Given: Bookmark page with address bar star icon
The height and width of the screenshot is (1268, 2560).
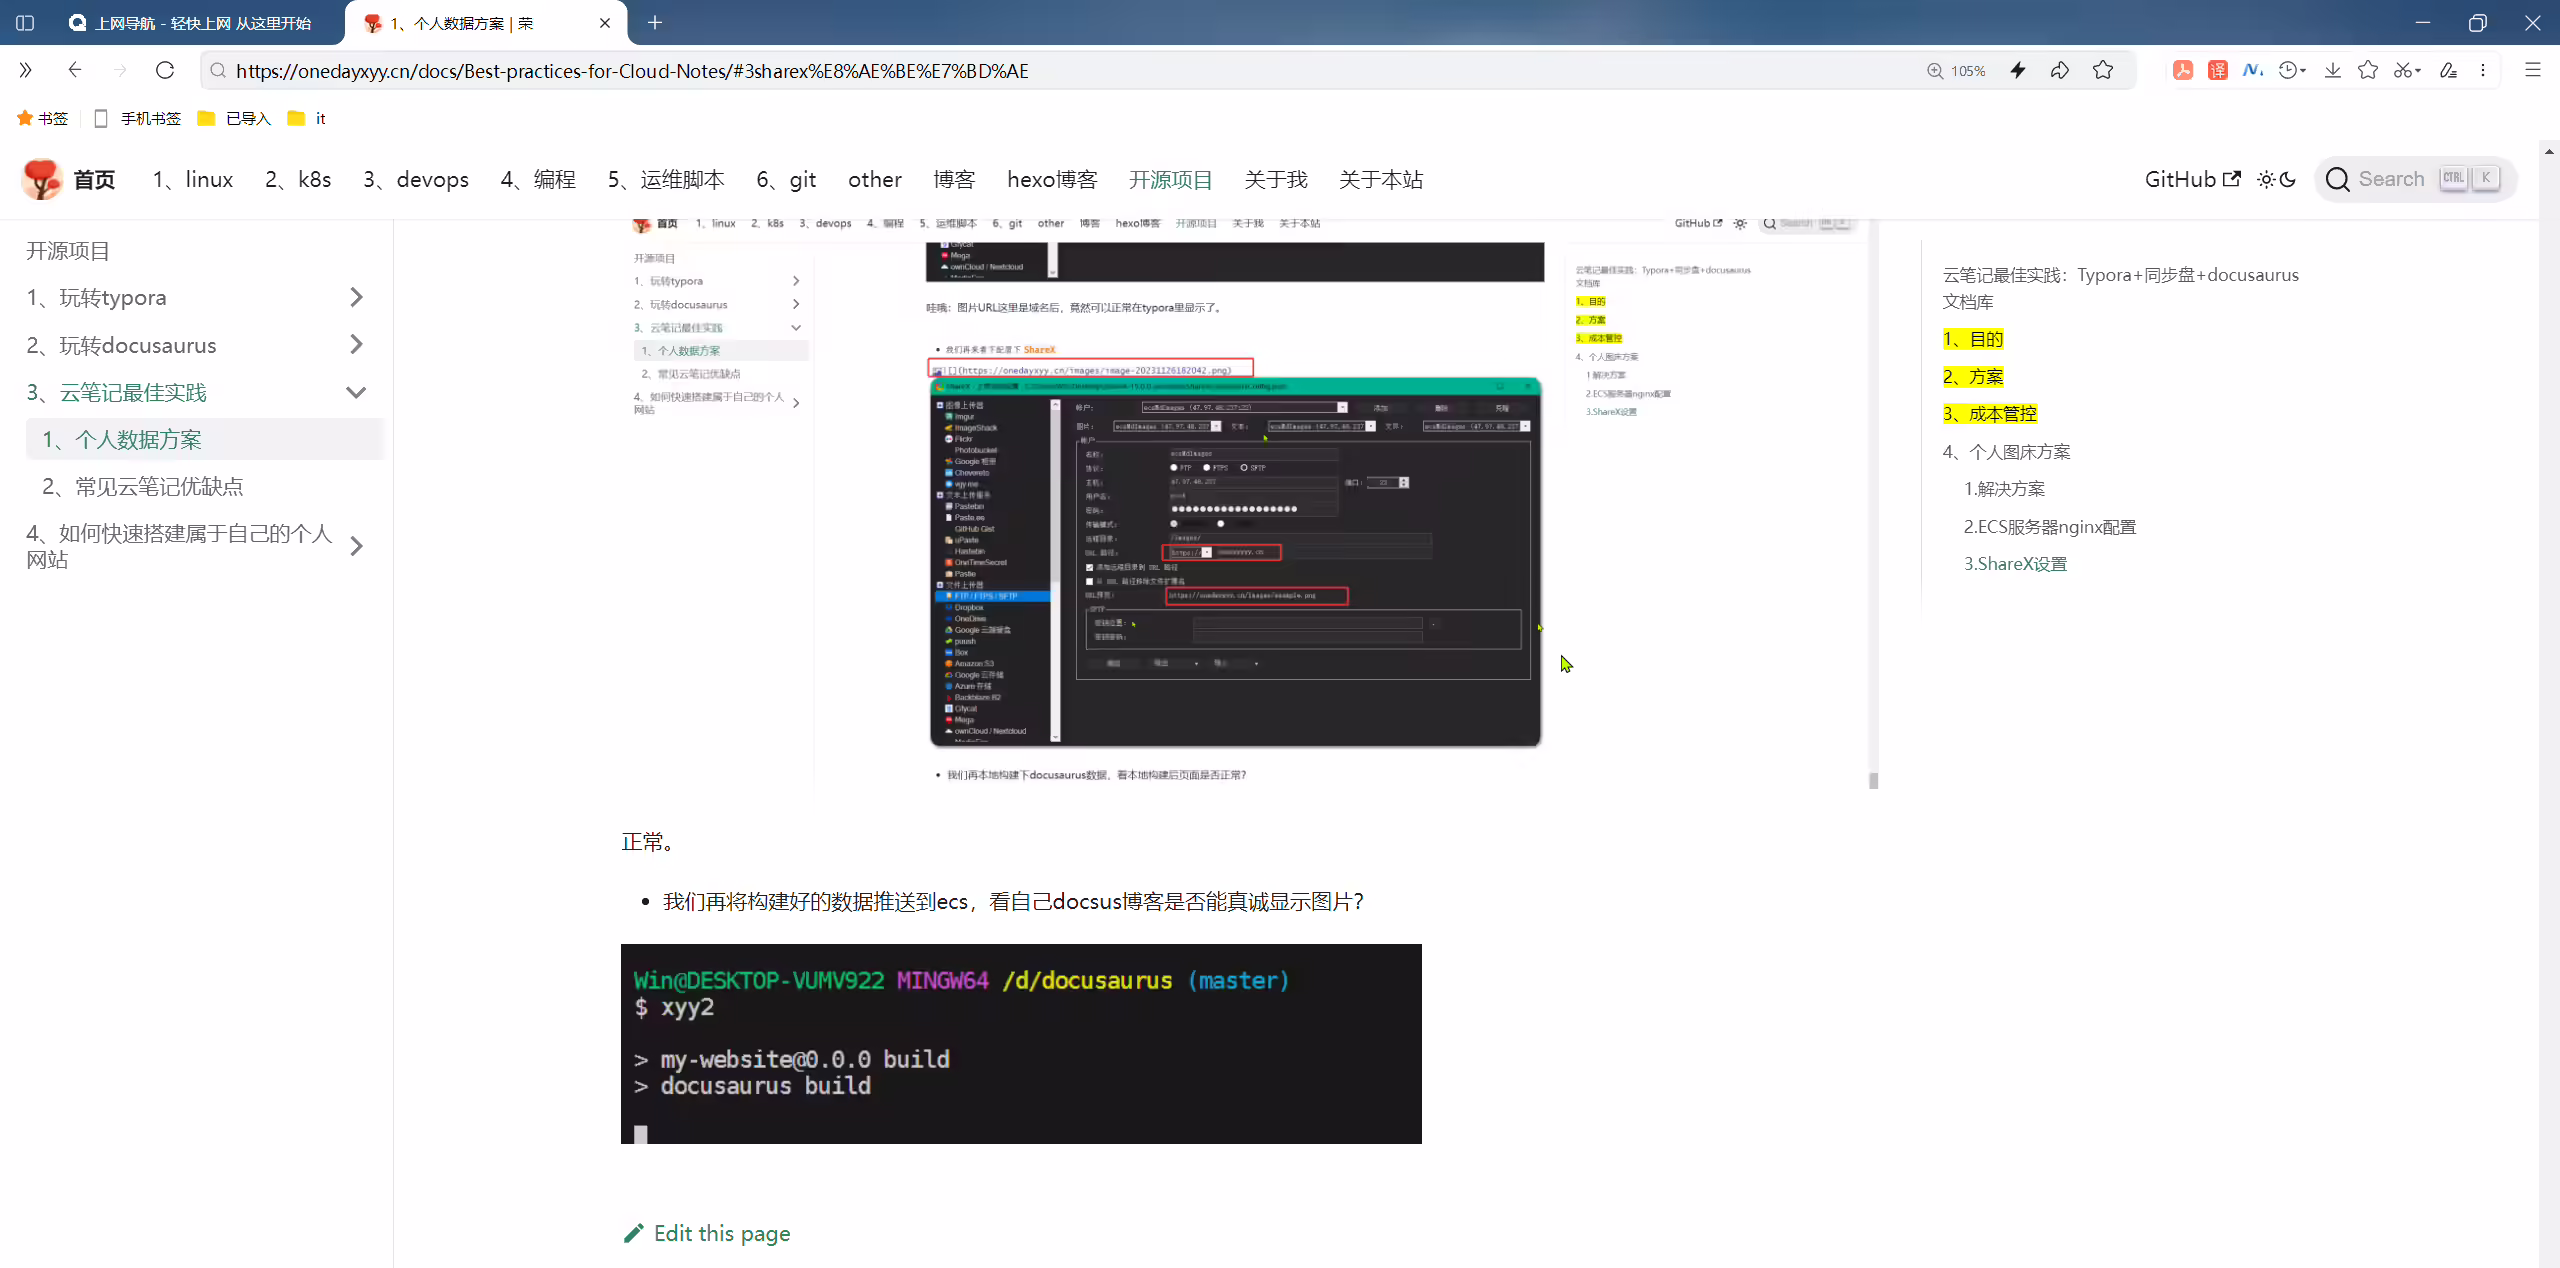Looking at the screenshot, I should click(x=2103, y=70).
